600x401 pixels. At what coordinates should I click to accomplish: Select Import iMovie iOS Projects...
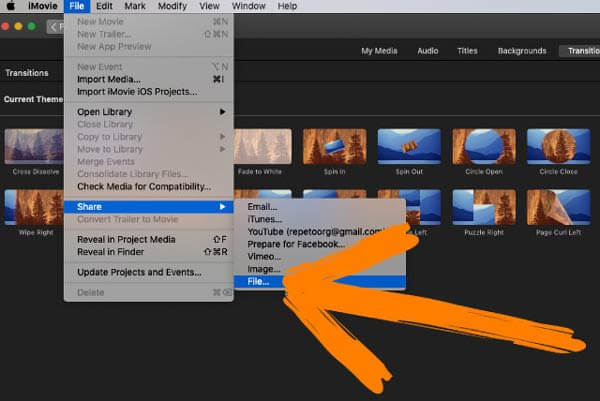click(x=148, y=92)
